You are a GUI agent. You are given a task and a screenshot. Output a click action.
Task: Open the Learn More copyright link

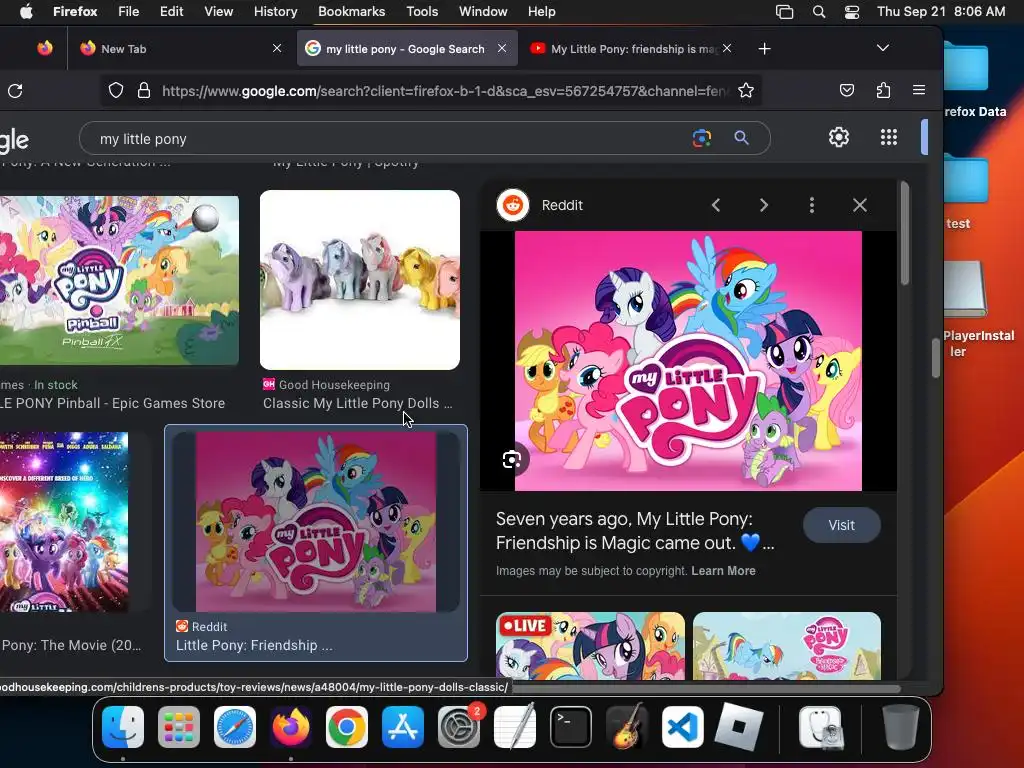pos(723,571)
